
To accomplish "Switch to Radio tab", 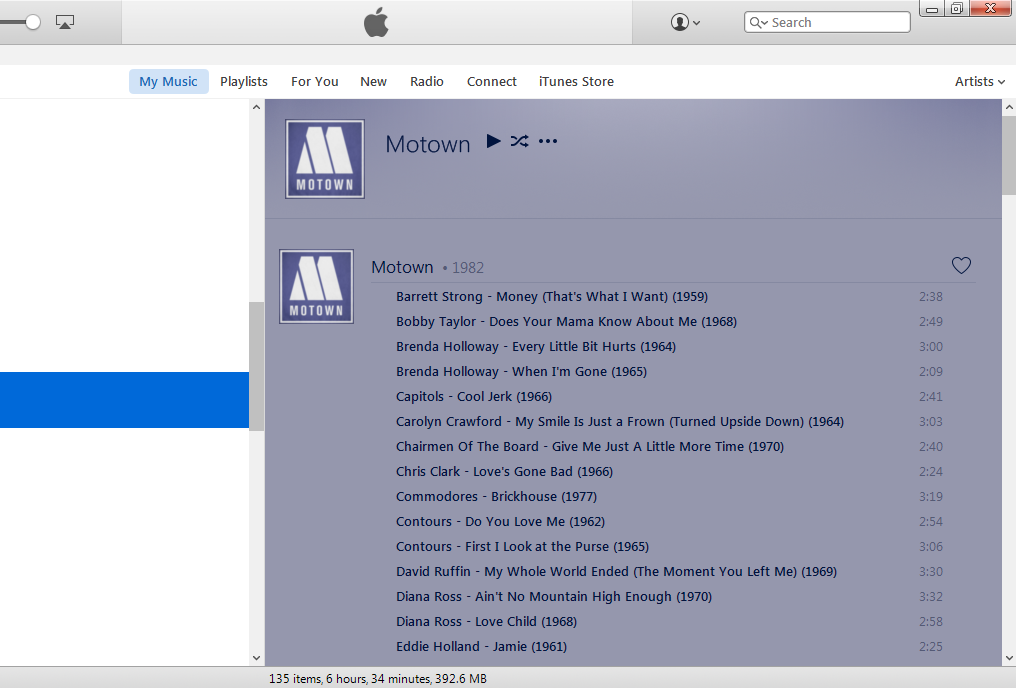I will tap(426, 82).
